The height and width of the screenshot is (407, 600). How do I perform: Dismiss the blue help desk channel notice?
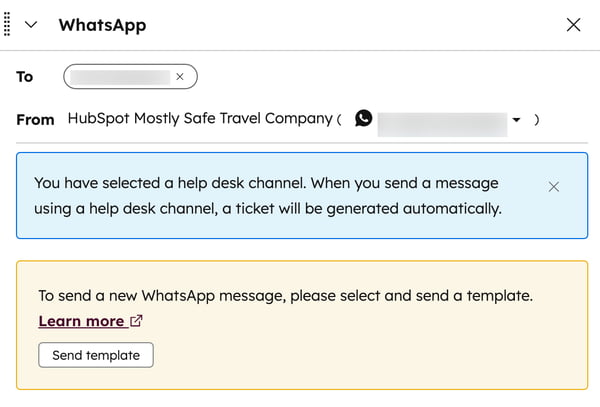554,186
